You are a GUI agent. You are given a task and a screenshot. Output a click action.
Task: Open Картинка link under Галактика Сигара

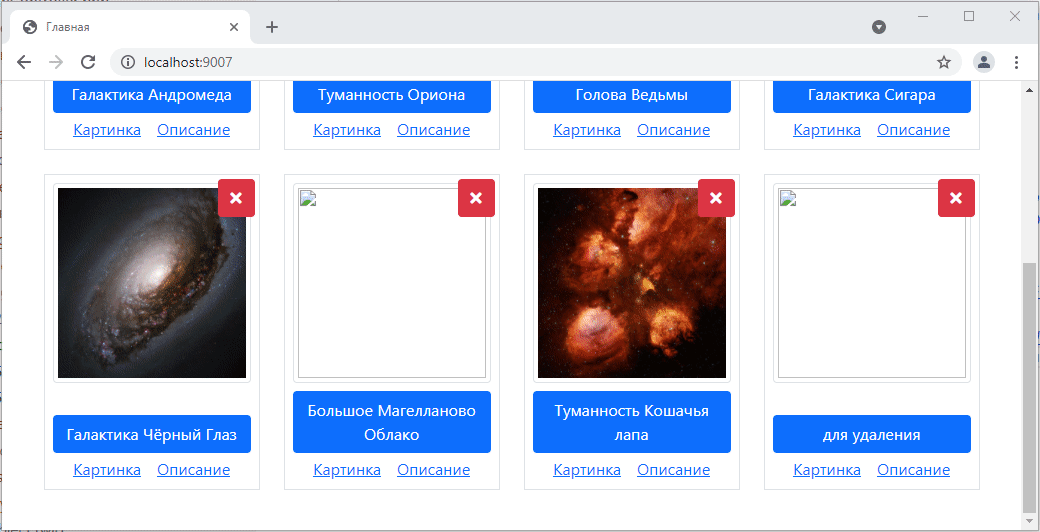pyautogui.click(x=827, y=130)
